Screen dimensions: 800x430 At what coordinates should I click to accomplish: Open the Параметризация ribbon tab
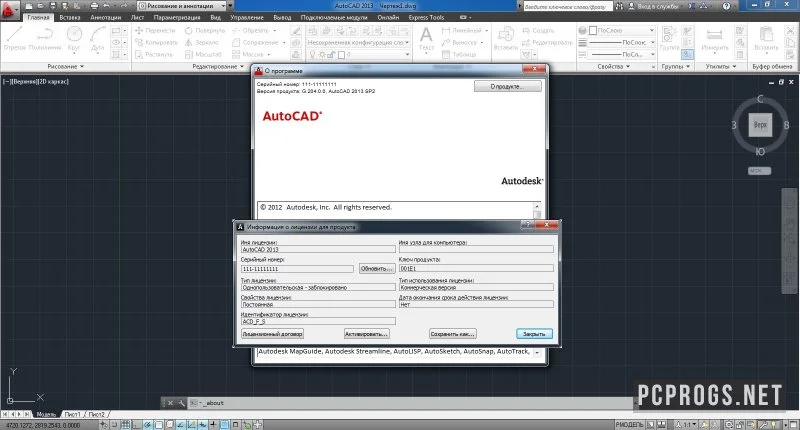[x=177, y=17]
